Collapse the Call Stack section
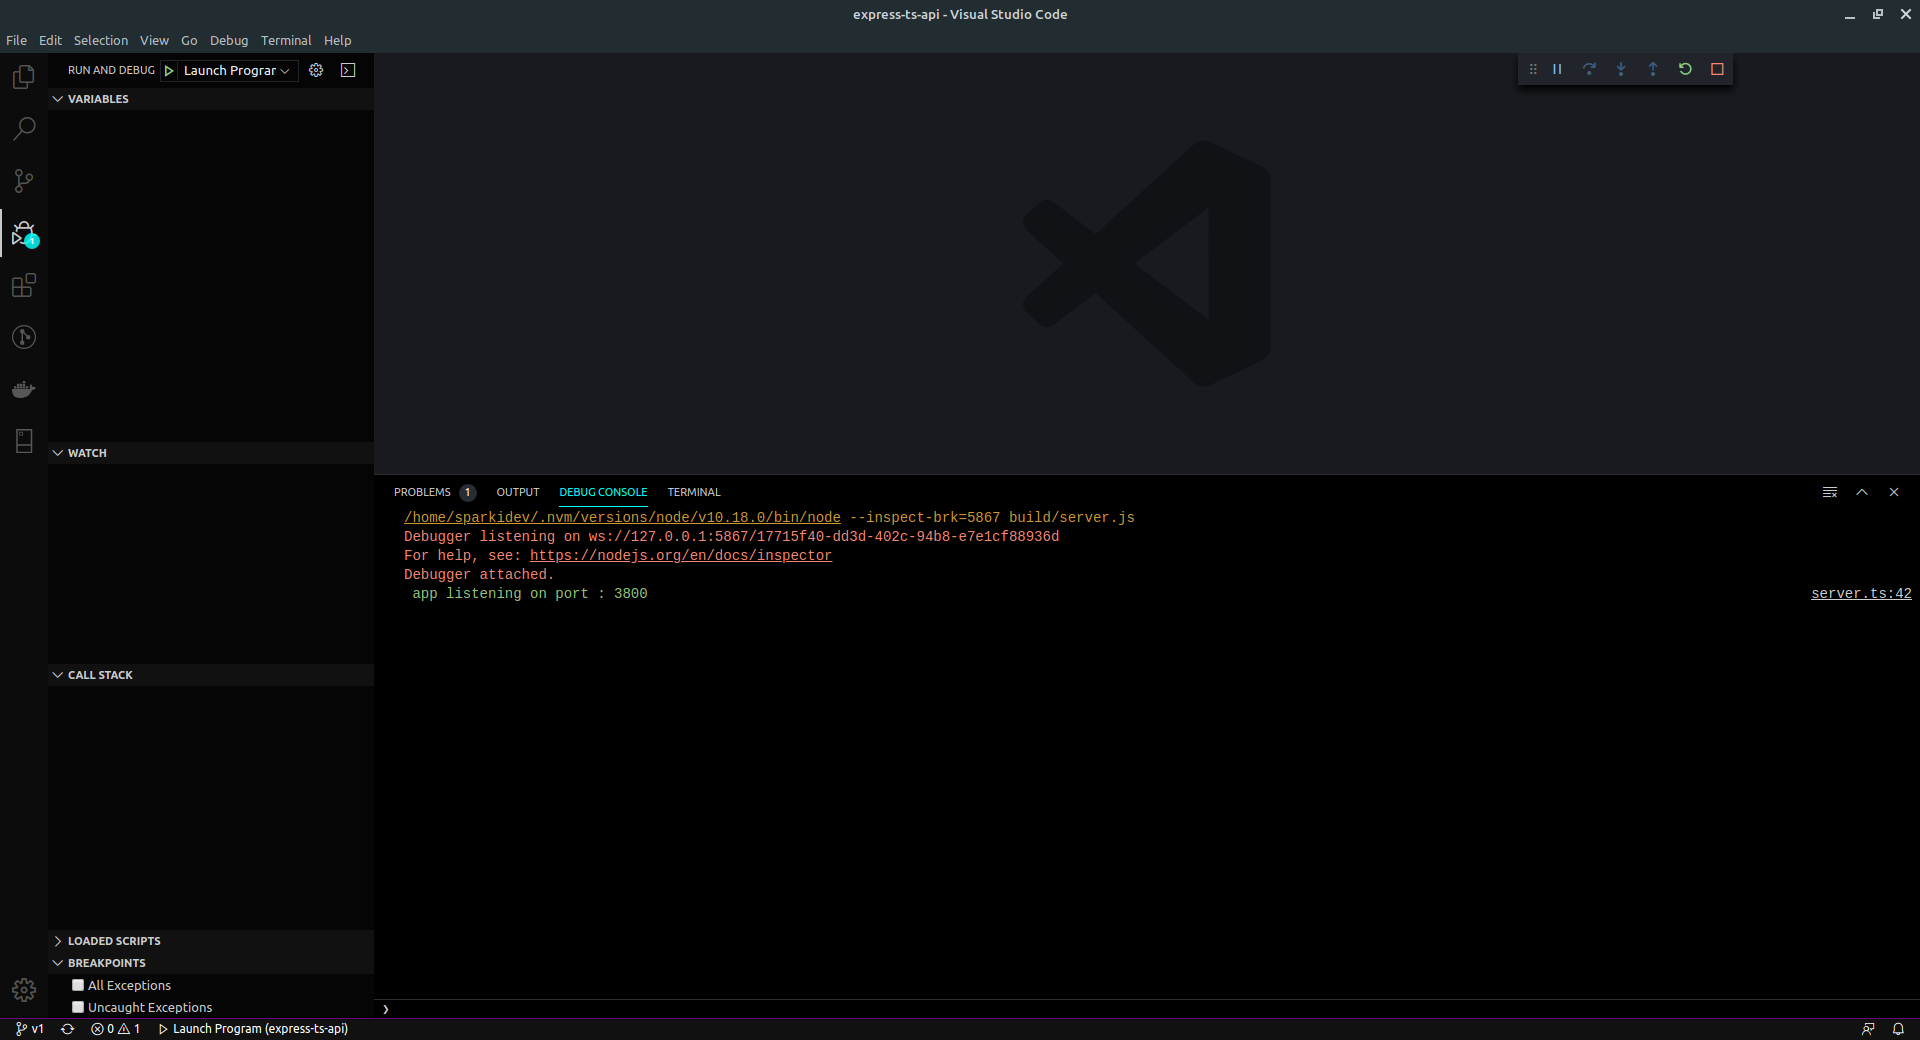The width and height of the screenshot is (1920, 1040). coord(211,675)
